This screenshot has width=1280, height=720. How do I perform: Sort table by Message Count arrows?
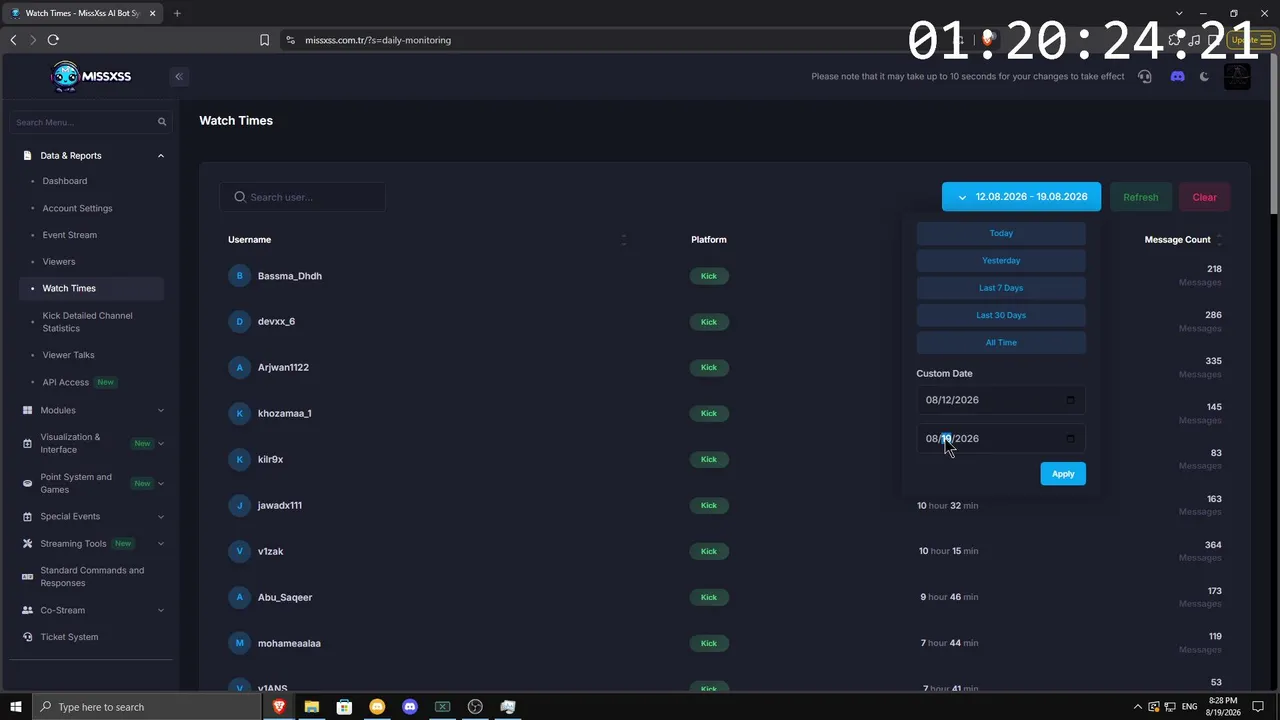tap(1218, 240)
